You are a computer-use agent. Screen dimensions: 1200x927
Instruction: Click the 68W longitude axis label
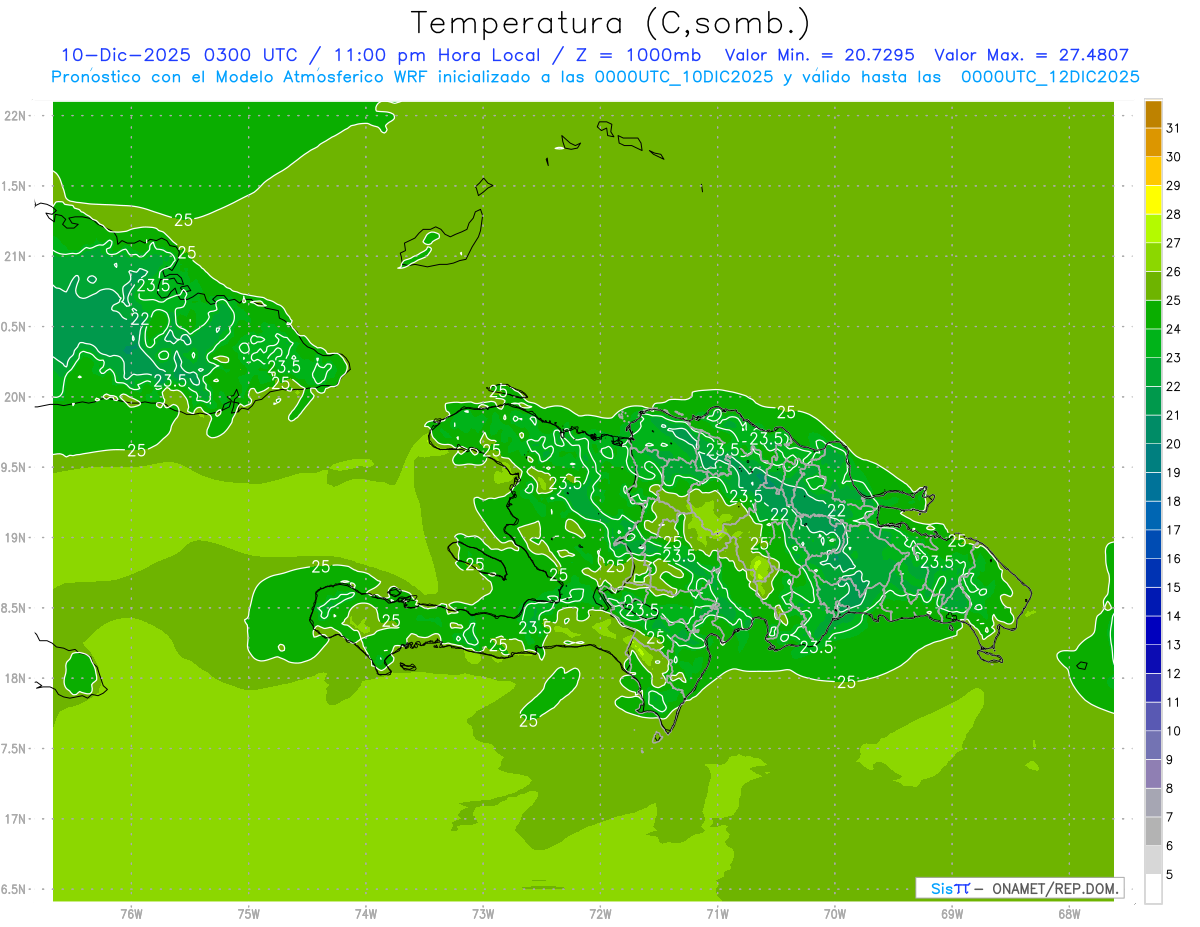[1068, 913]
